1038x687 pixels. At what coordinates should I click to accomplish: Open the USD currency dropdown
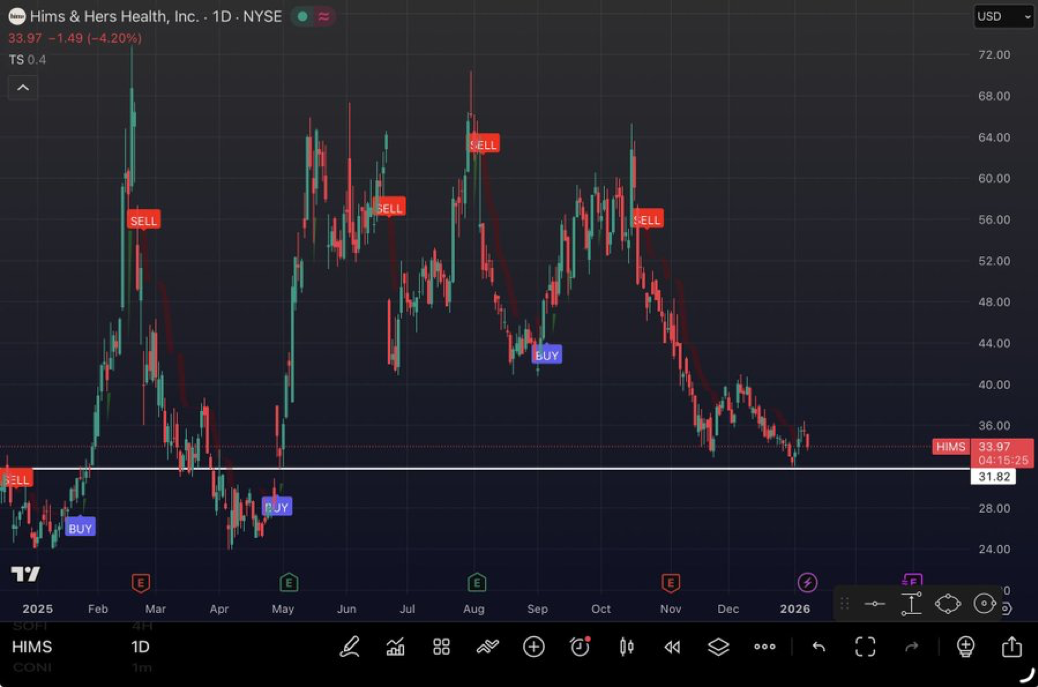click(1004, 17)
